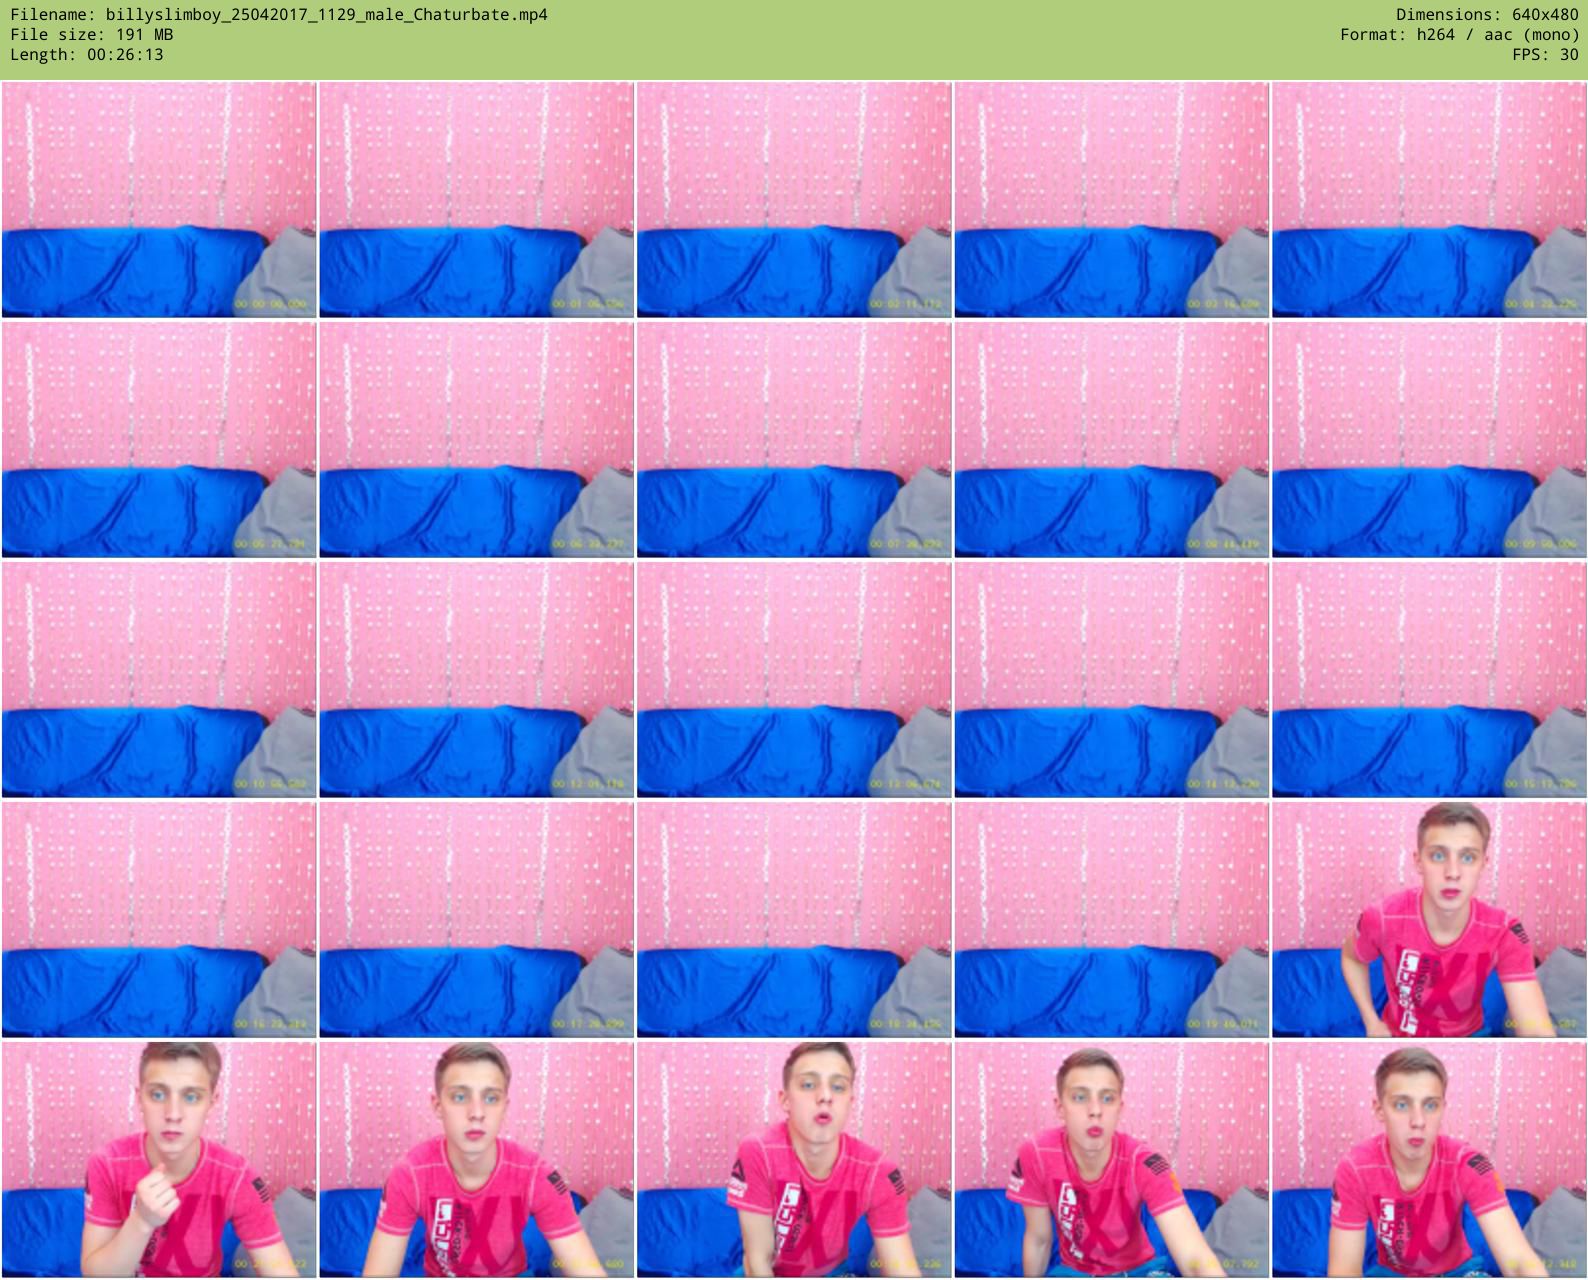Select the thumbnail timestamped 00:04:22
1588x1280 pixels.
click(1429, 200)
